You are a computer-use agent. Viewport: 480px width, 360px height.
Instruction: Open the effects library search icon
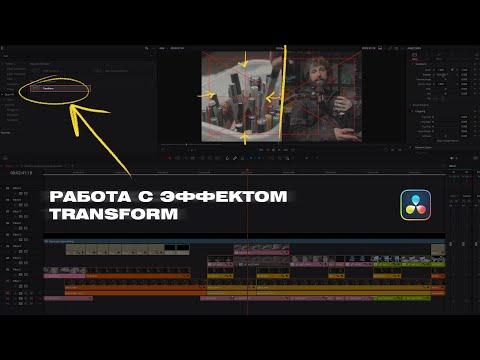[x=146, y=48]
